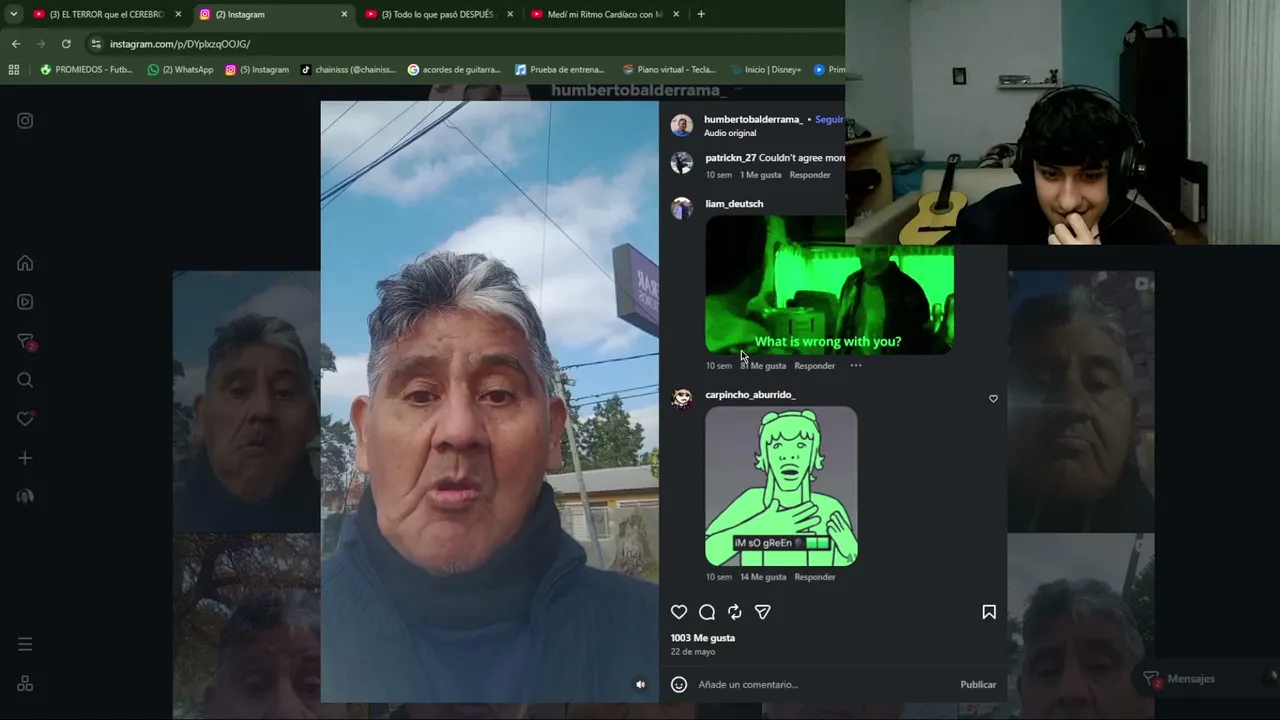Open the 'Prueba de entrena...' bookmark
This screenshot has height=720, width=1280.
point(560,70)
